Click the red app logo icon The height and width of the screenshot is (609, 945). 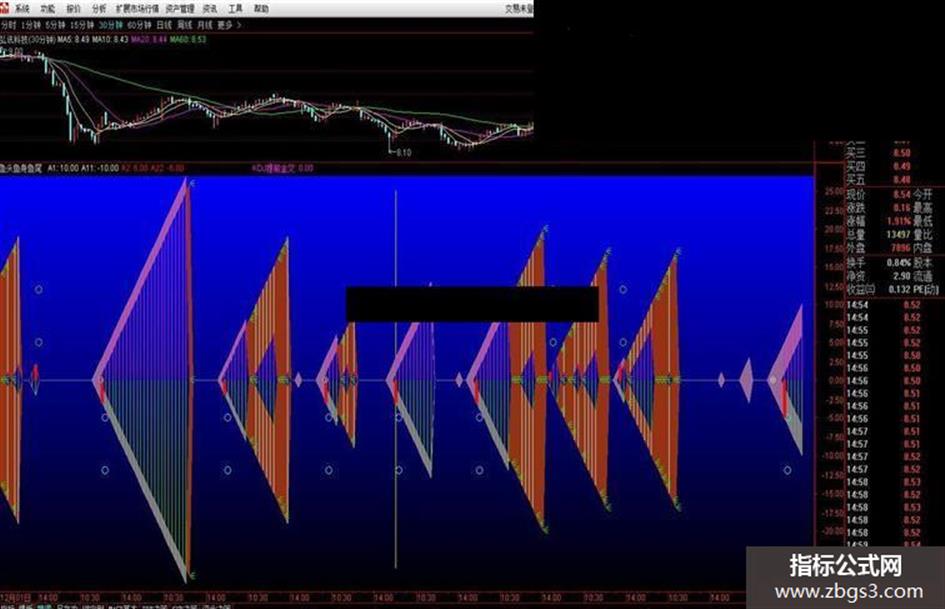tap(4, 8)
